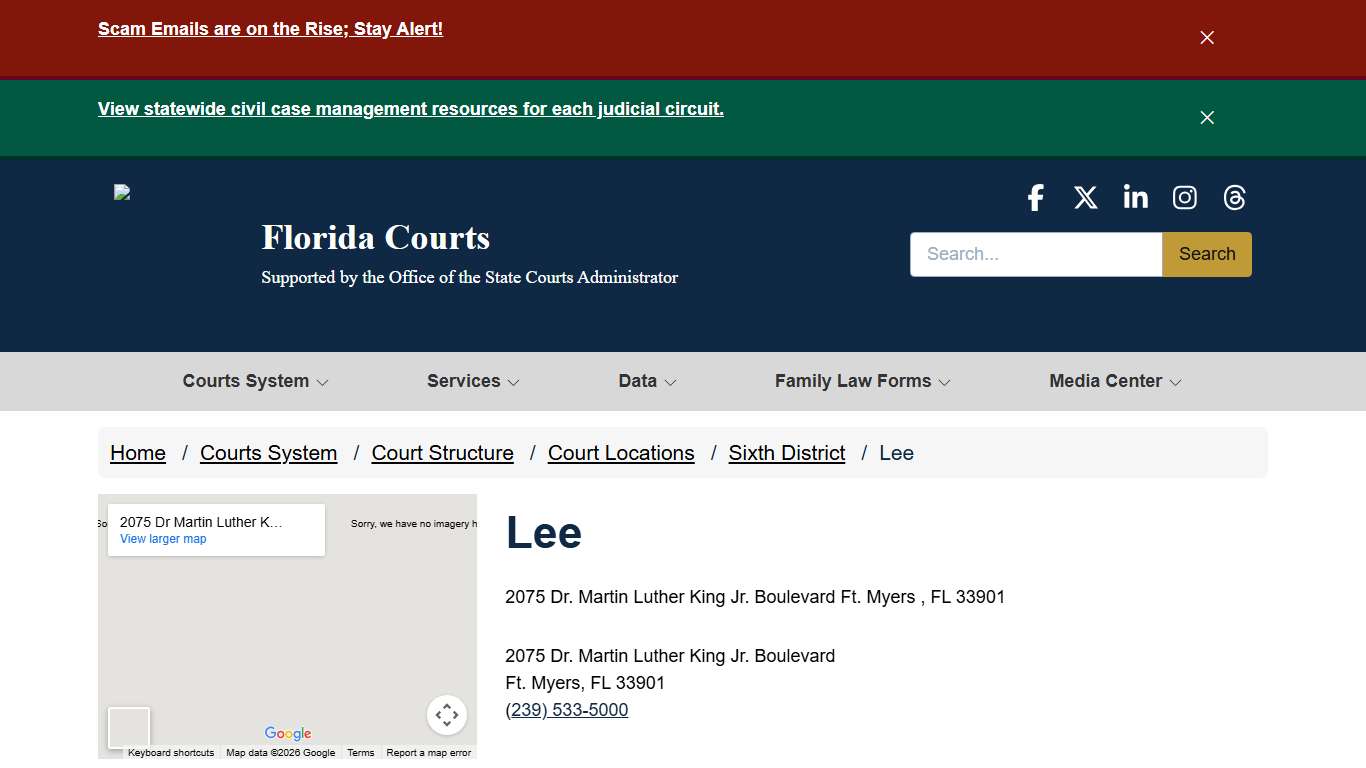
Task: Open the Instagram social icon
Action: (x=1184, y=197)
